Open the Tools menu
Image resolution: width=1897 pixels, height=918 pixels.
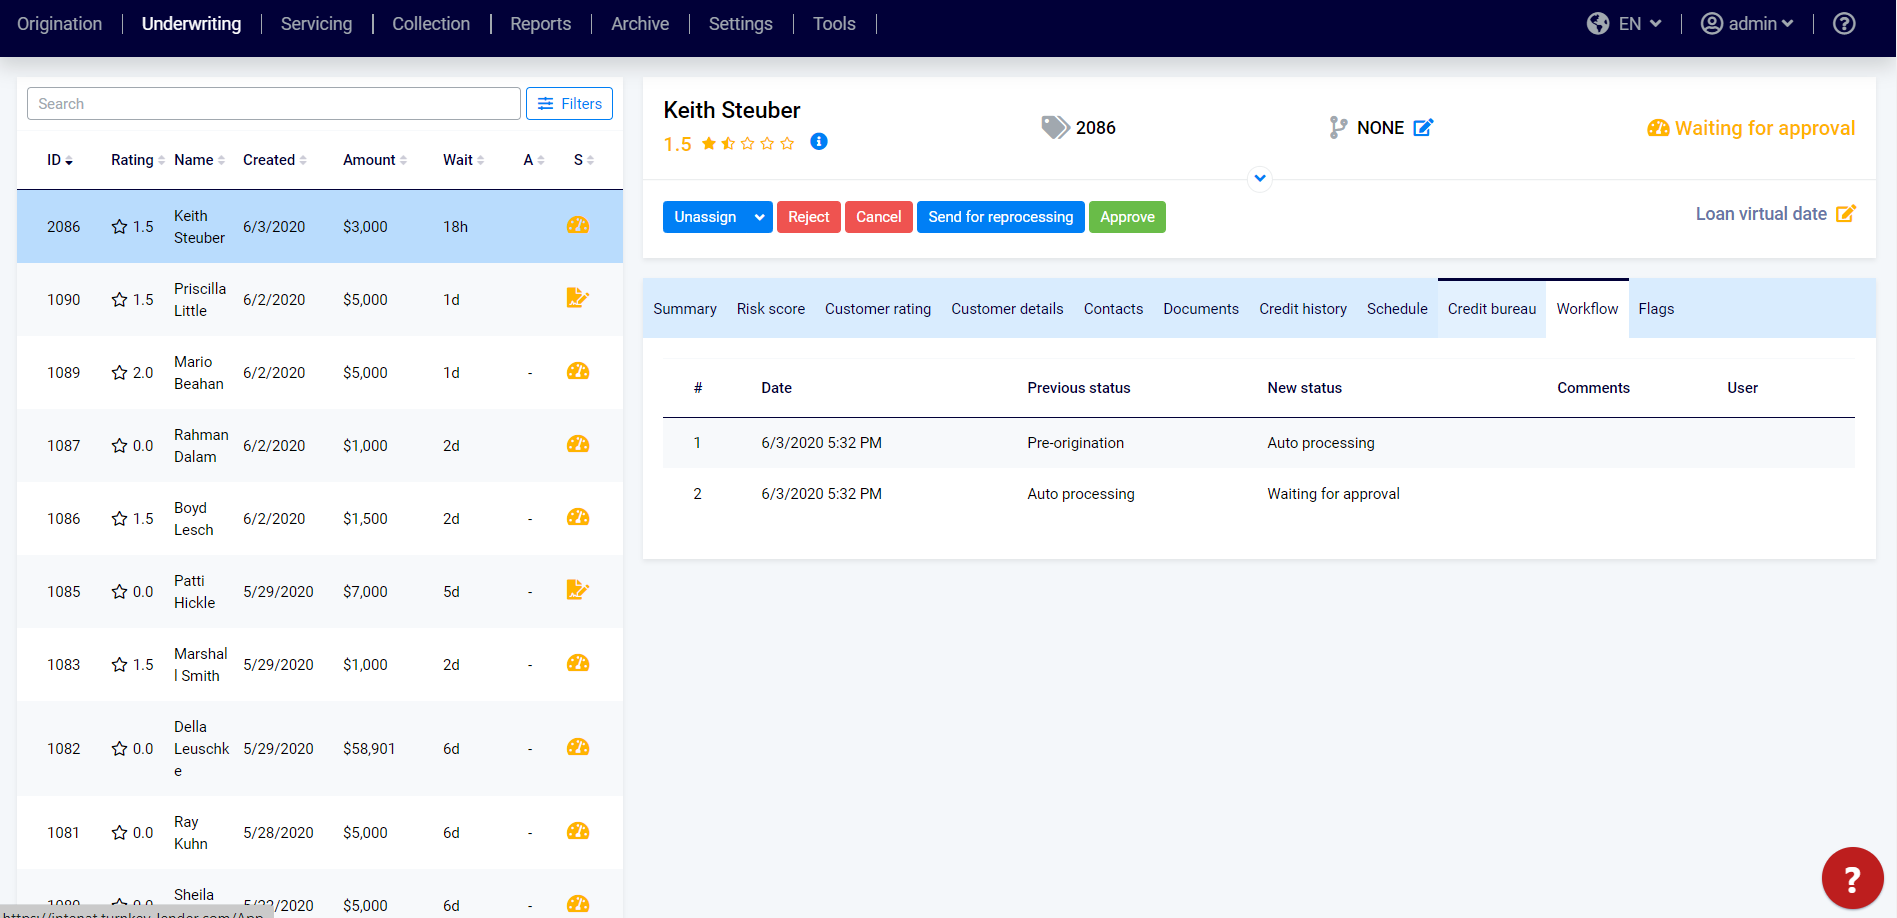(834, 23)
